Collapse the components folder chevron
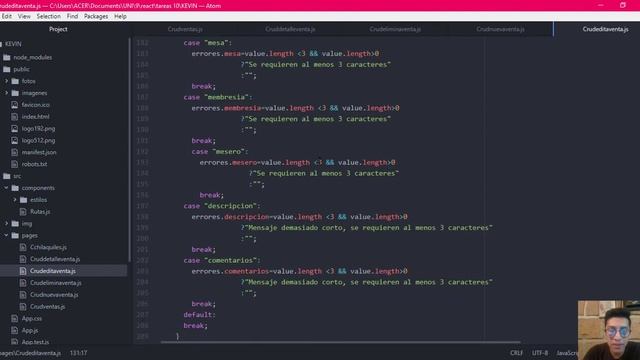 click(7, 188)
